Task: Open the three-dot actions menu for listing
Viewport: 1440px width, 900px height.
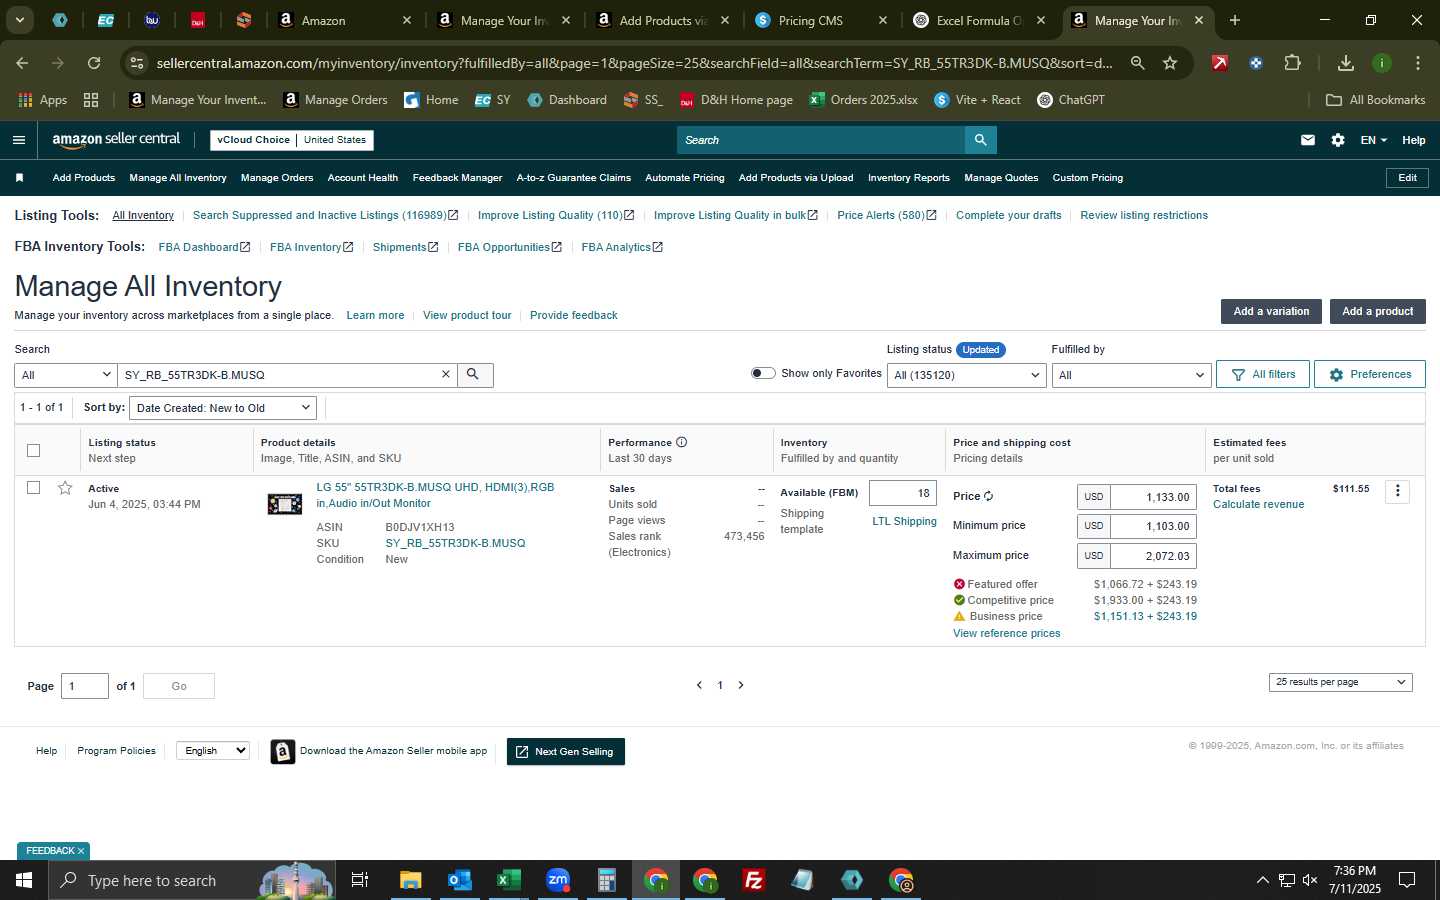Action: 1398,491
